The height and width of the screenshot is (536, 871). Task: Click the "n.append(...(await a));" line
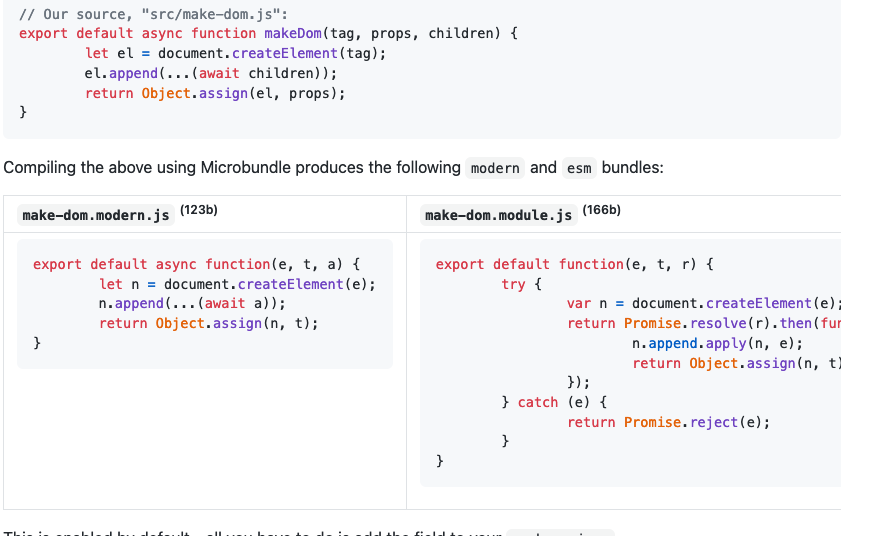click(x=192, y=304)
